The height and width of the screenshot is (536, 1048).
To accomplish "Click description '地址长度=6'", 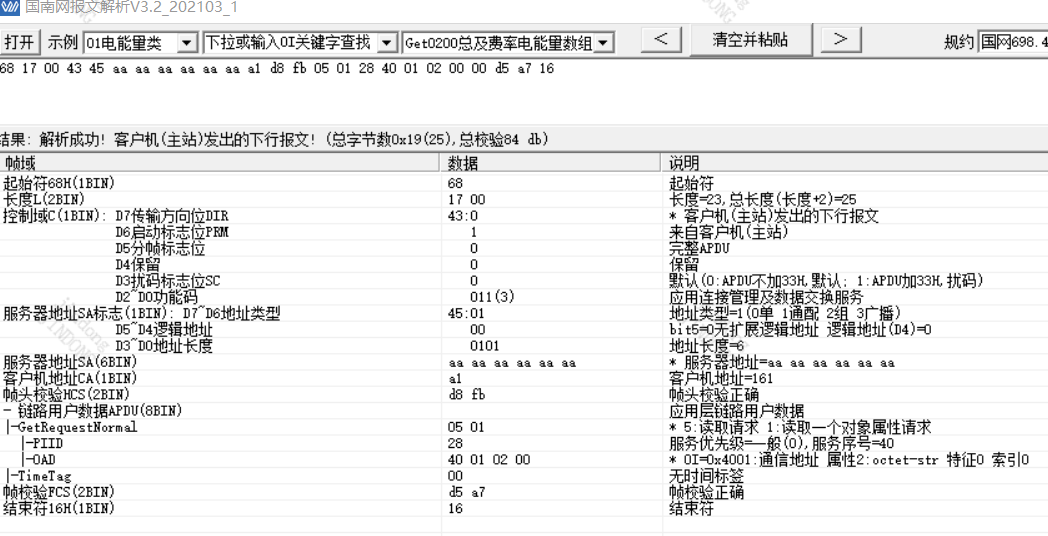I will [706, 346].
